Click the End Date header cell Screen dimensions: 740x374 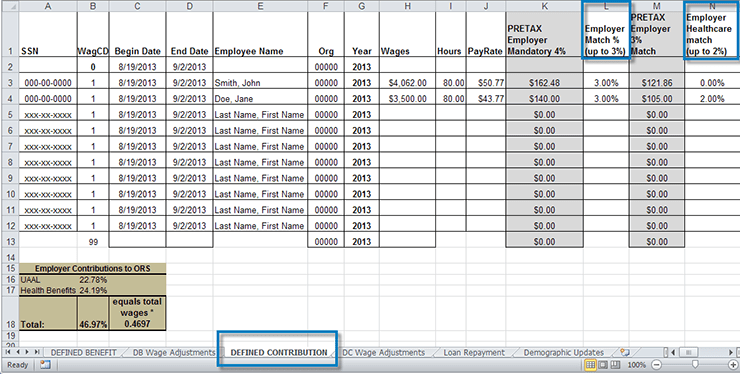pyautogui.click(x=189, y=34)
